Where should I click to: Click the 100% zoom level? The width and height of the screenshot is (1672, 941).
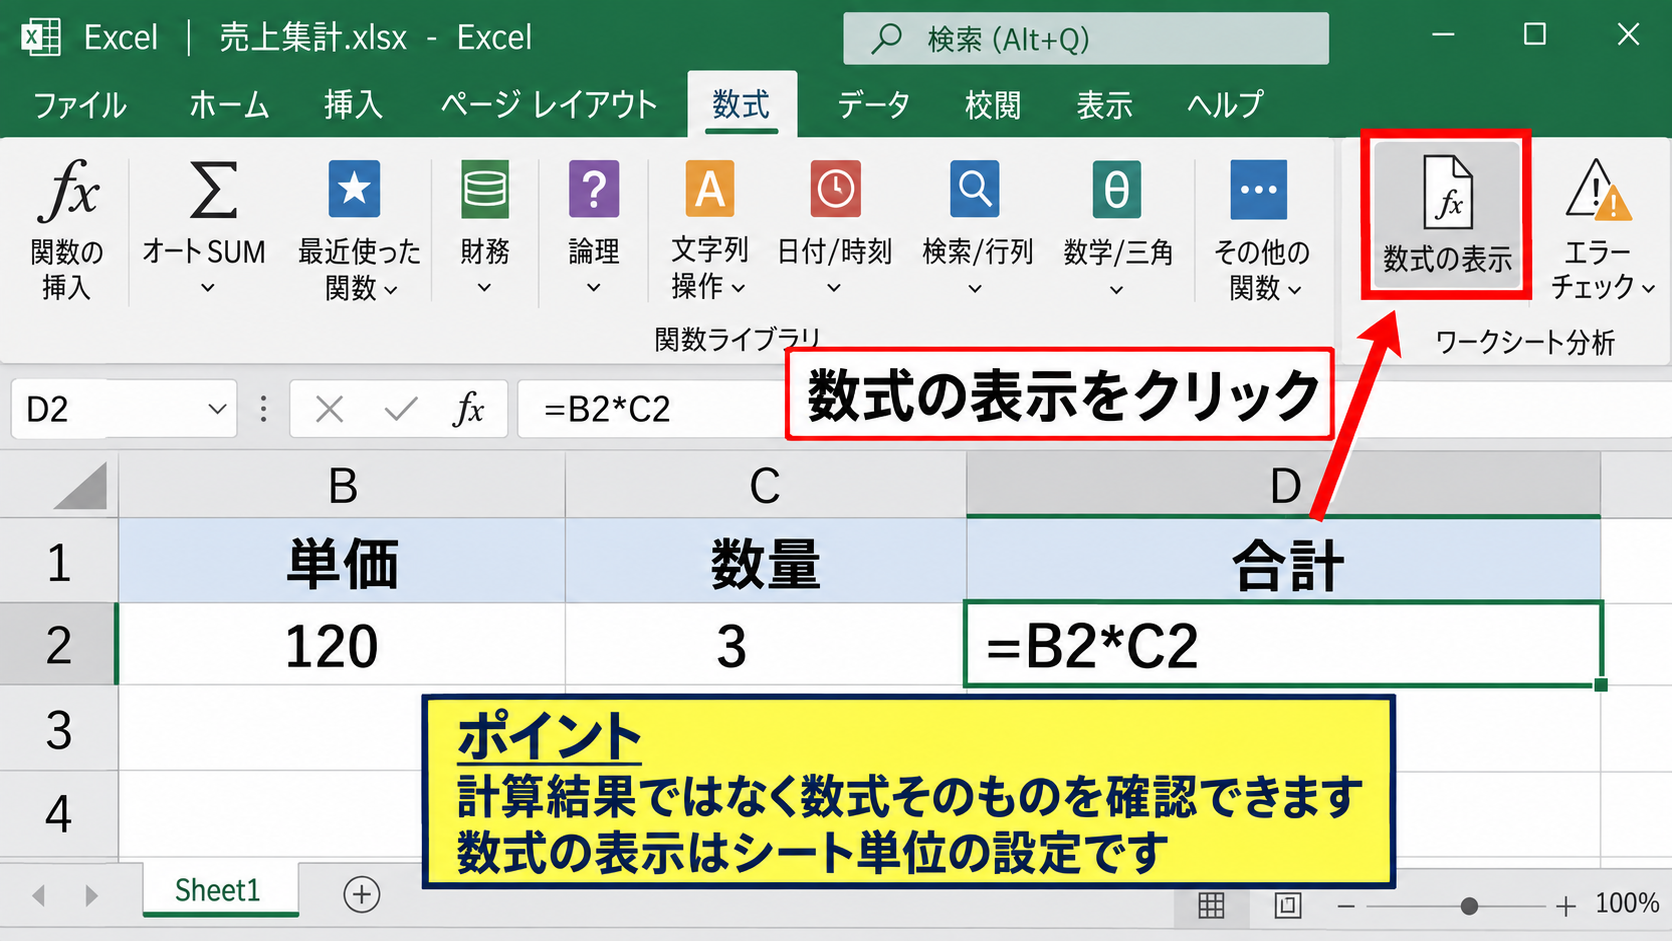(1627, 904)
